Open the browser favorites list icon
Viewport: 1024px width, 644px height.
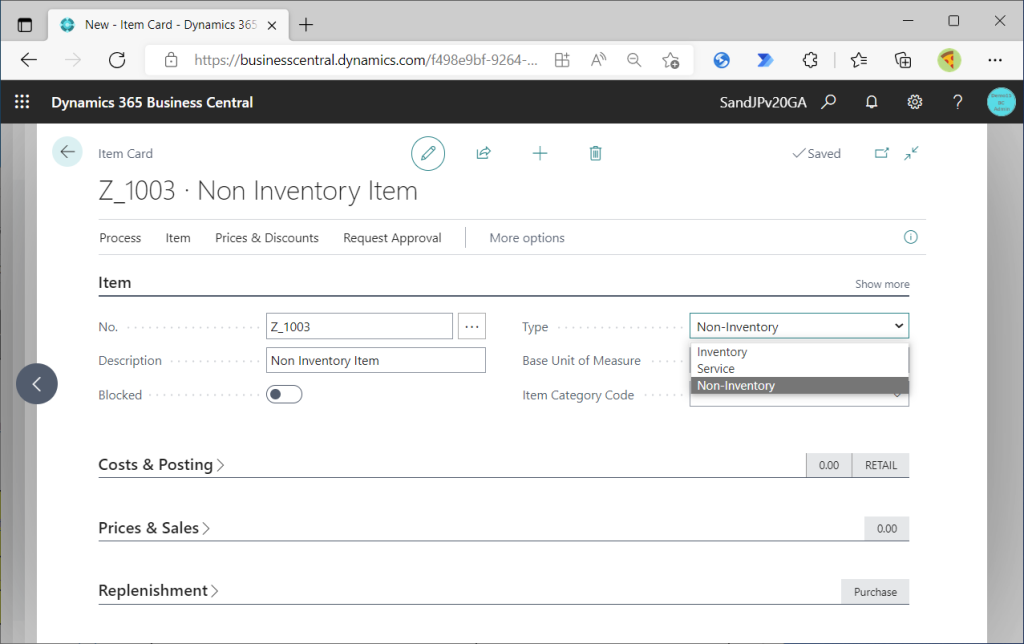pyautogui.click(x=859, y=60)
